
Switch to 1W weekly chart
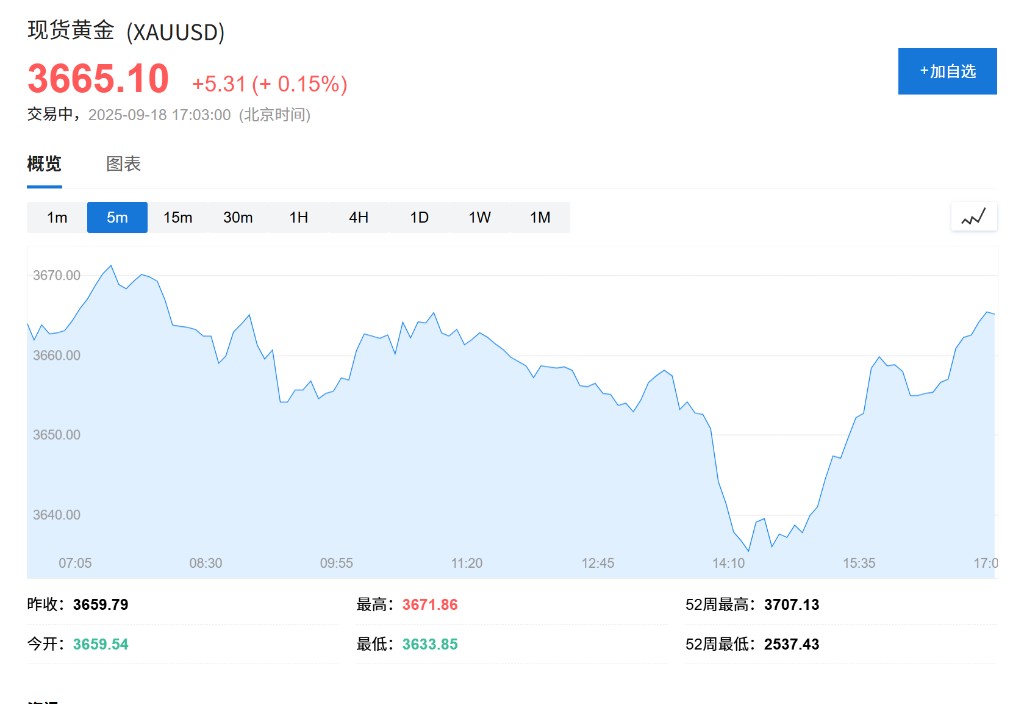(480, 217)
